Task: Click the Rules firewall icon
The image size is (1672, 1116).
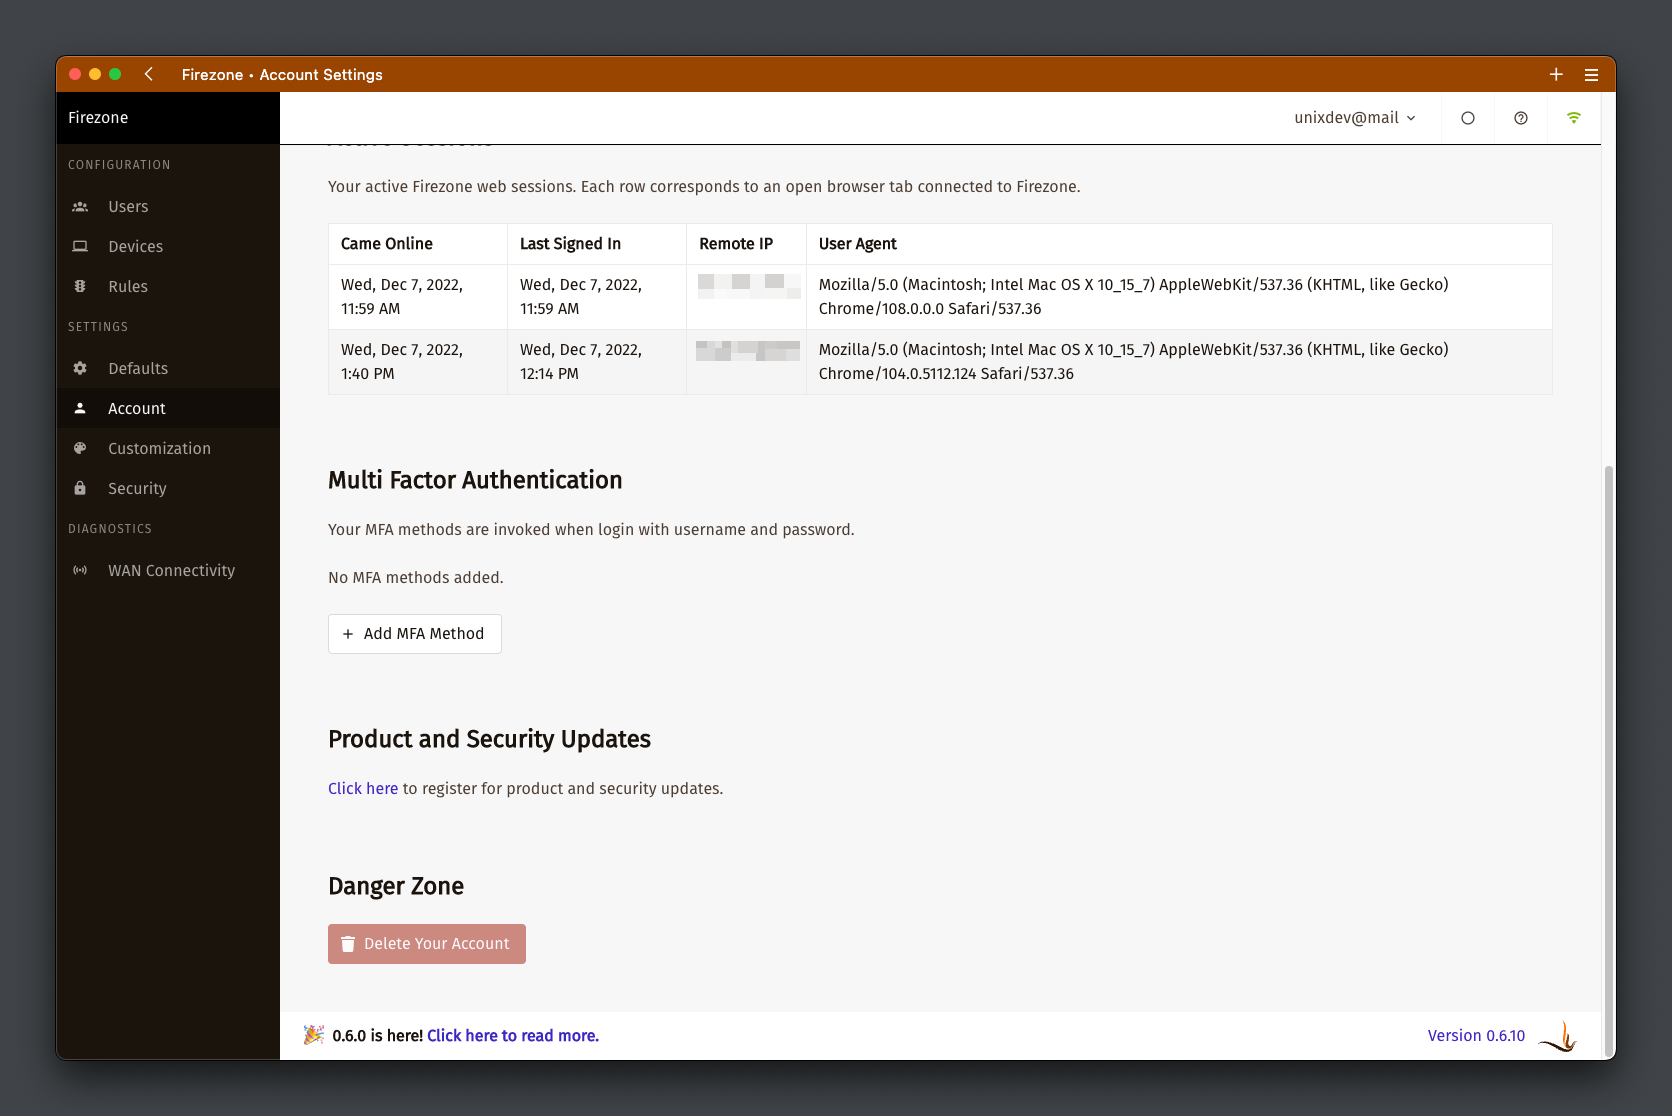Action: [80, 287]
